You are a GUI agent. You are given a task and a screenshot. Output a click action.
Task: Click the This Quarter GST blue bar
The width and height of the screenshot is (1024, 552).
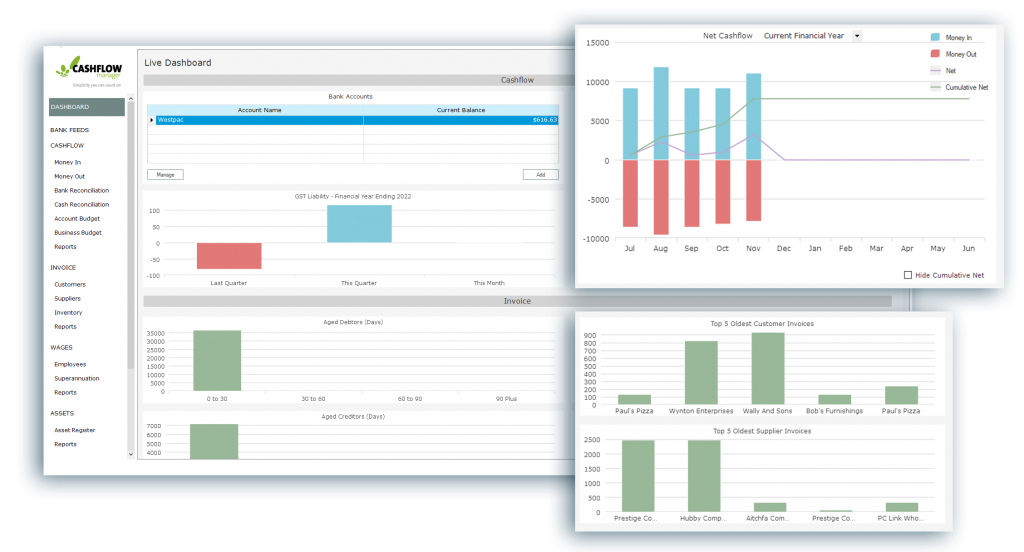pyautogui.click(x=359, y=224)
